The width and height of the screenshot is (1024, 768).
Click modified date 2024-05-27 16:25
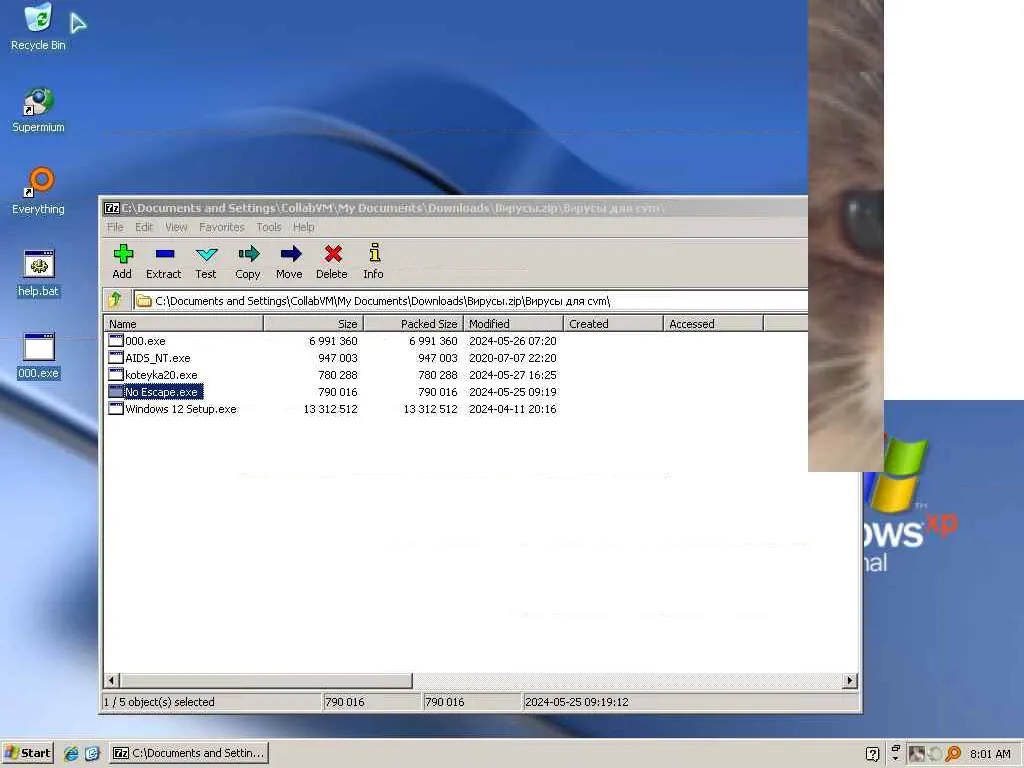[513, 375]
